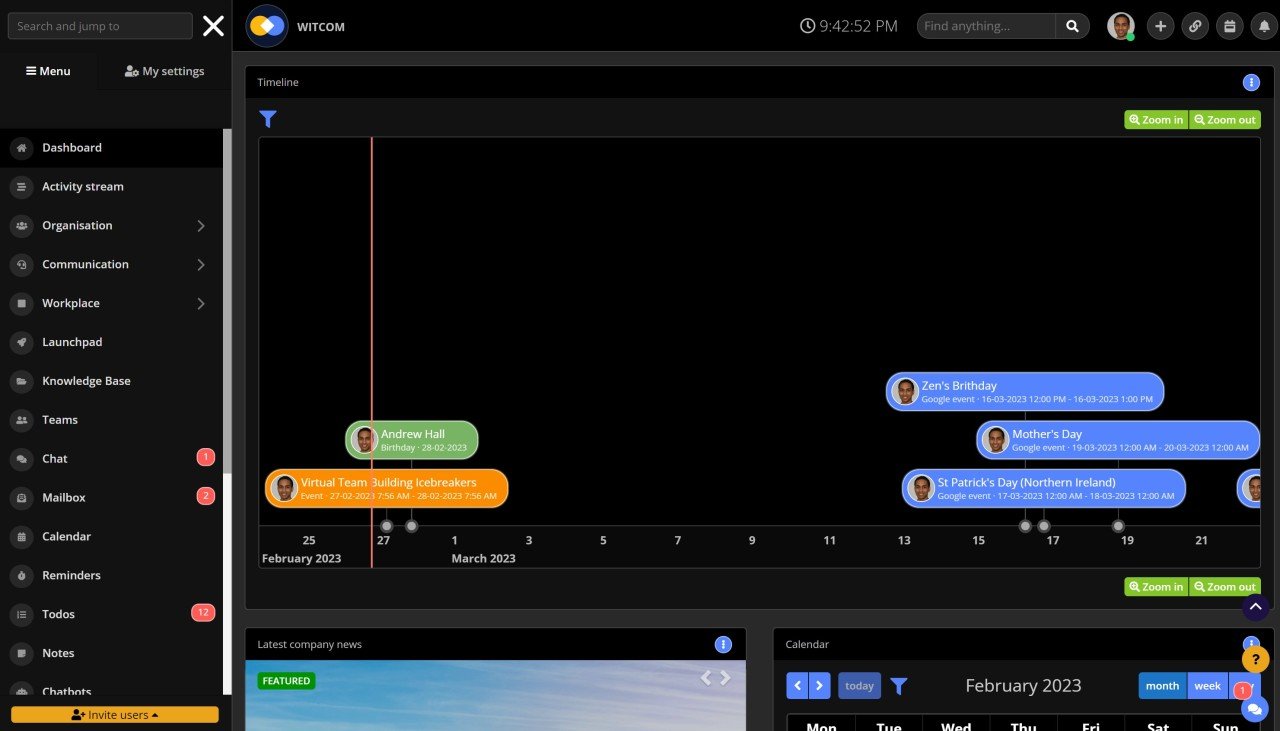Click the top Zoom in button

pos(1156,120)
